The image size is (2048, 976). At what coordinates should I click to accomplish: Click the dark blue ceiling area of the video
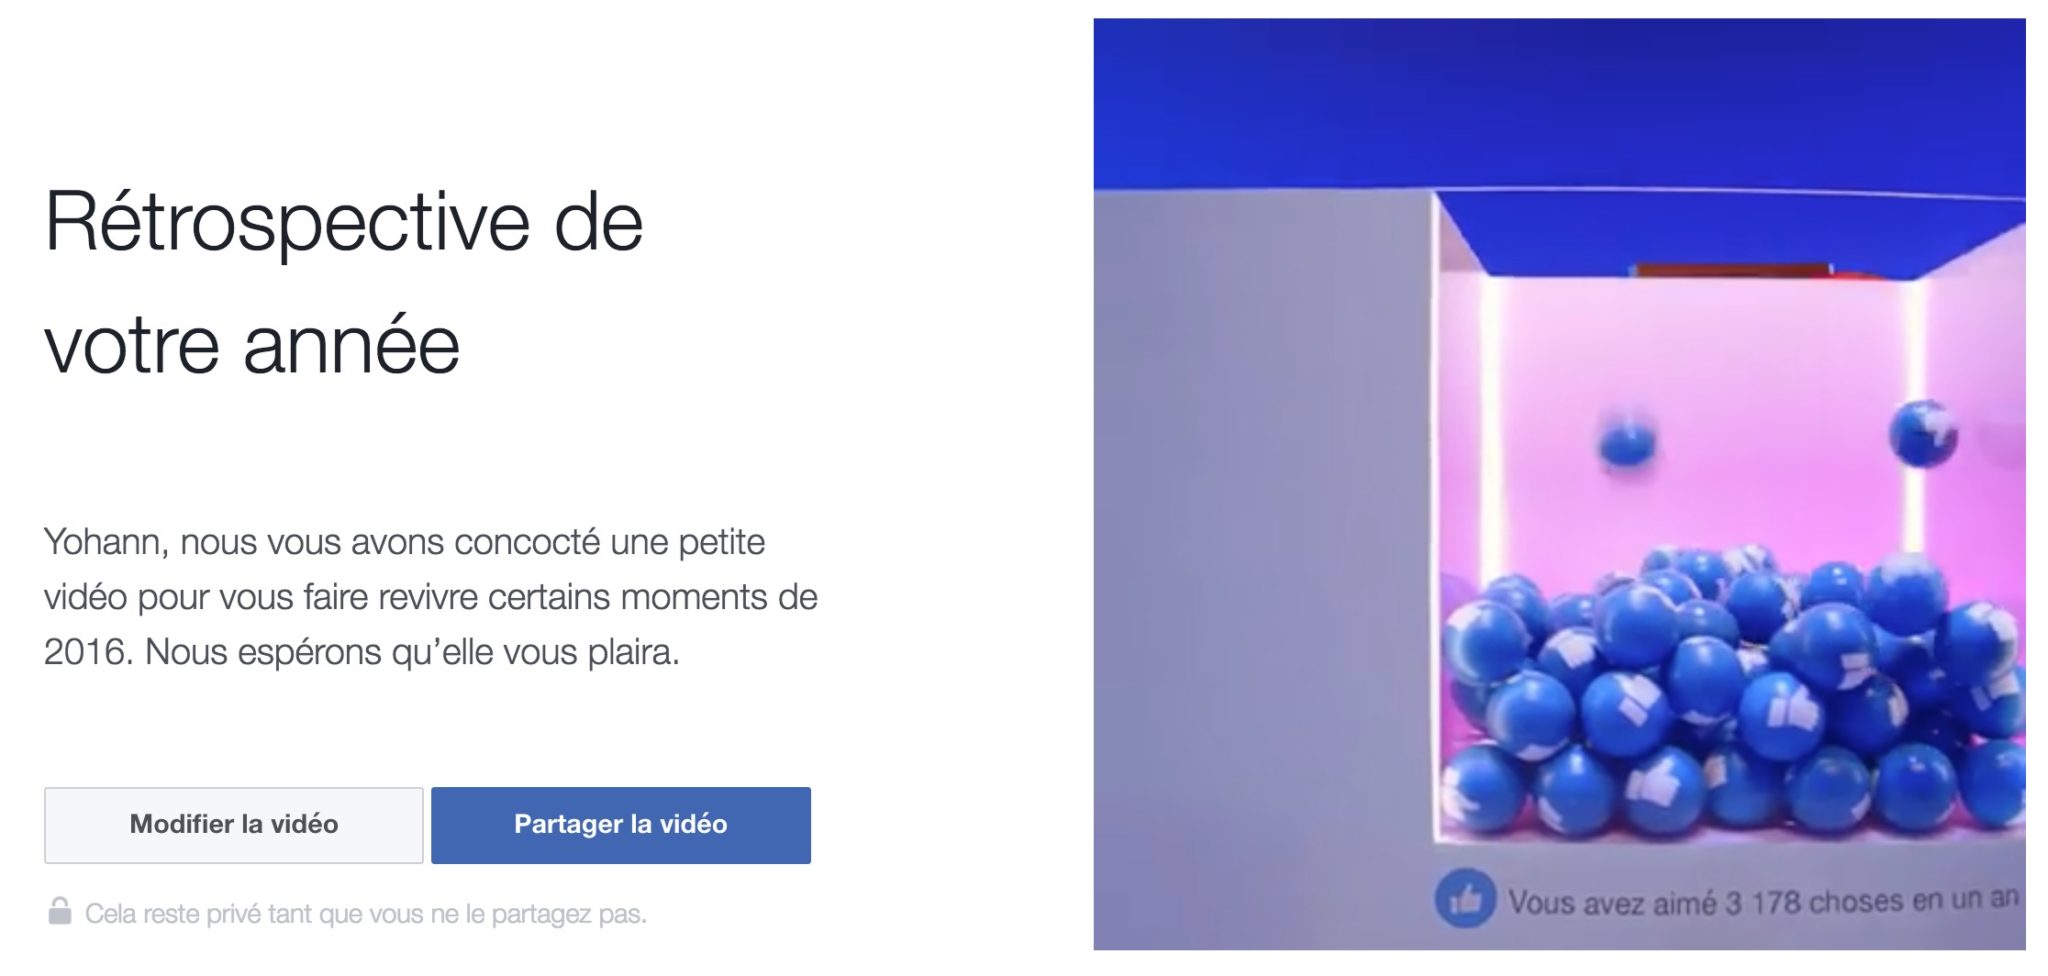point(1559,100)
